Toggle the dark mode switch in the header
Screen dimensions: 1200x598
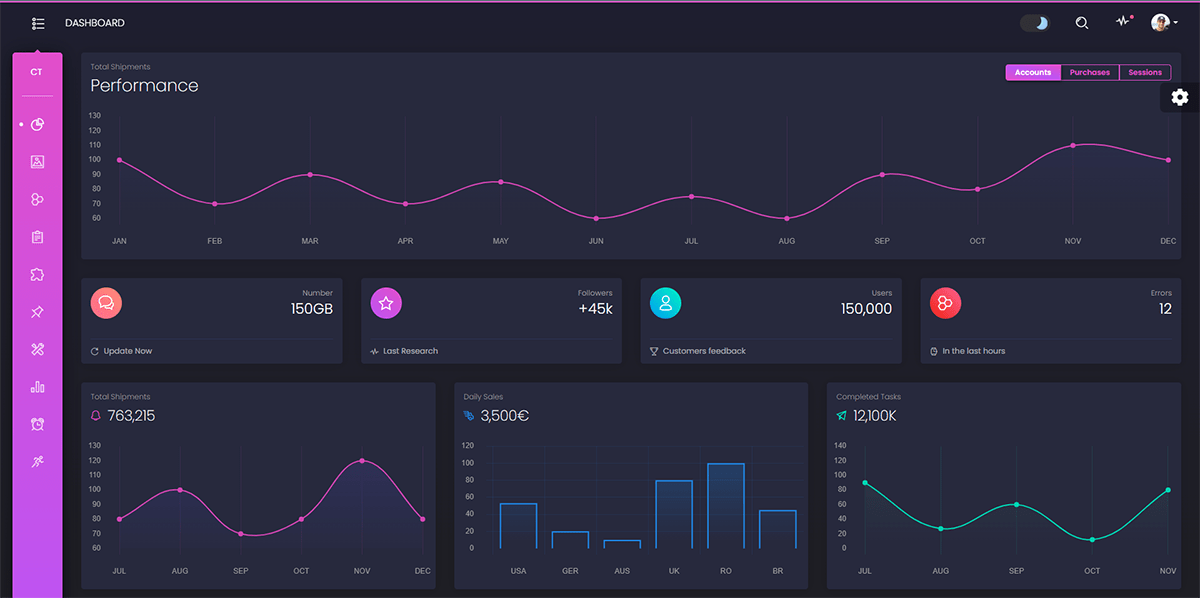[x=1035, y=22]
